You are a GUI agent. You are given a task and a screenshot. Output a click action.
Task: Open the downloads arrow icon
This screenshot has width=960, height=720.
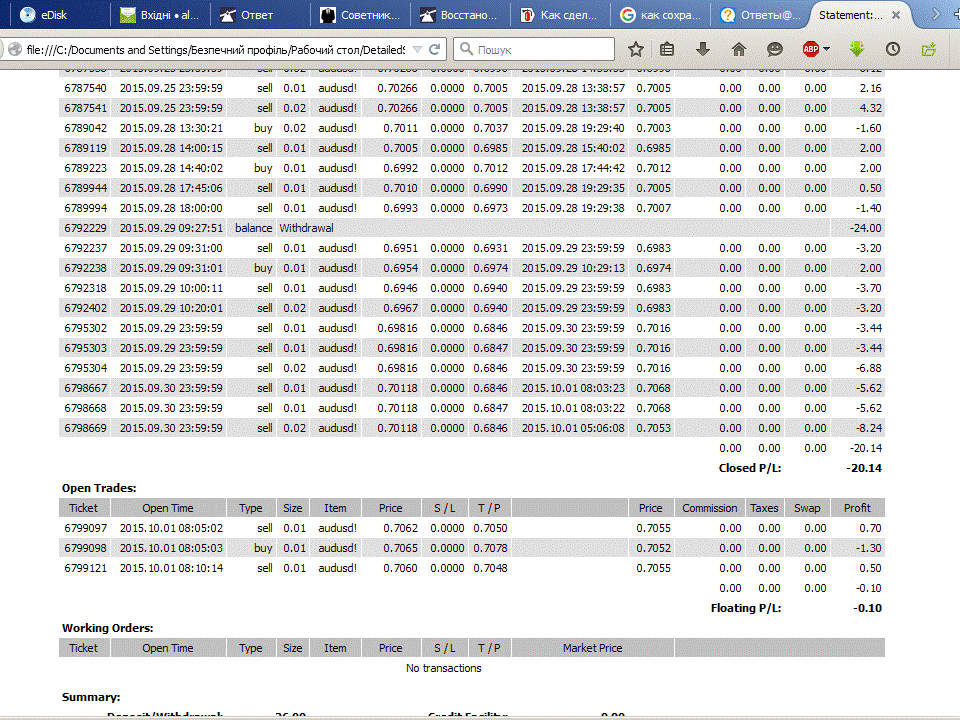pos(703,49)
